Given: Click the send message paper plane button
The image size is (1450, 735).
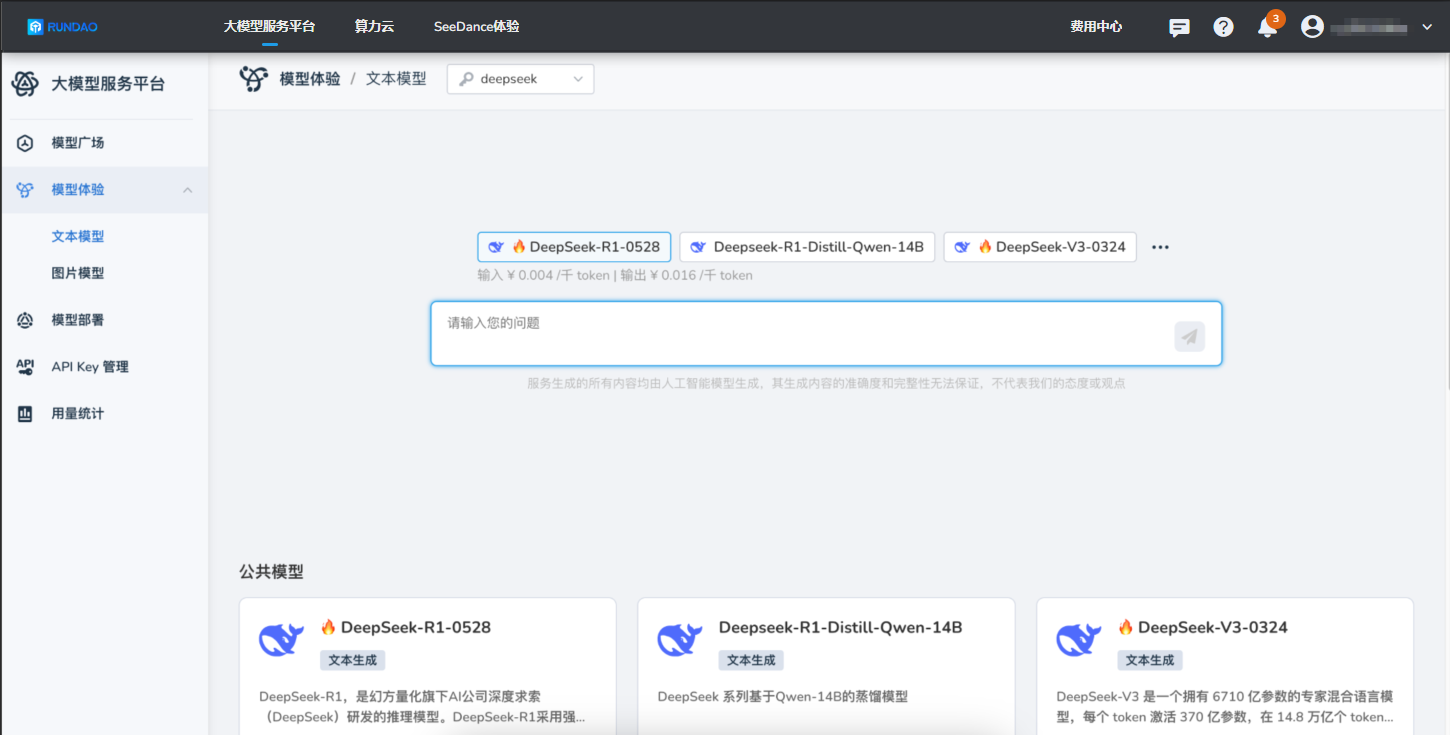Looking at the screenshot, I should click(1189, 336).
